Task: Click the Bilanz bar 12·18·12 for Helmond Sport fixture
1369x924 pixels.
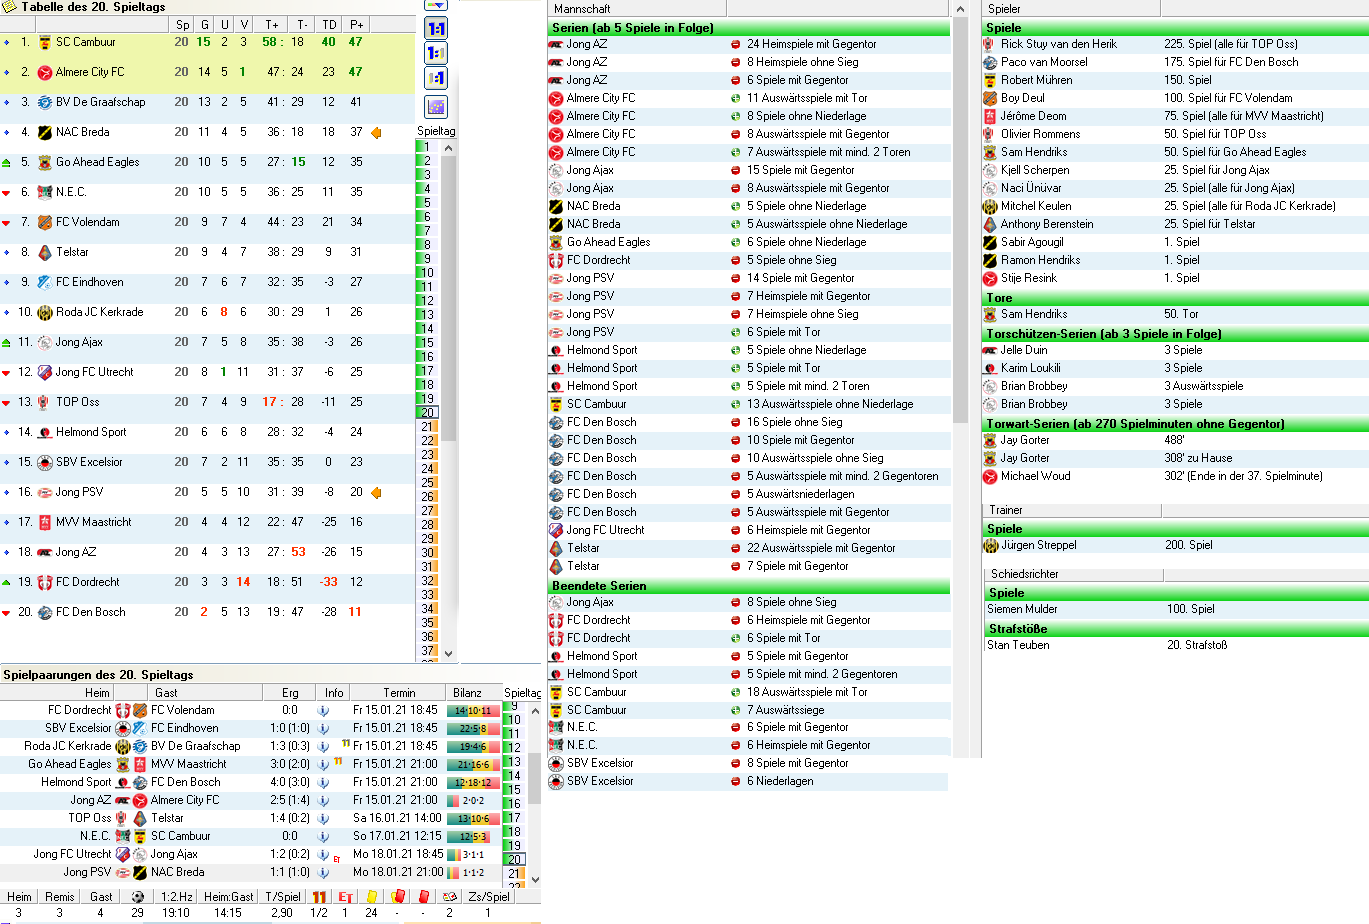Action: [472, 783]
